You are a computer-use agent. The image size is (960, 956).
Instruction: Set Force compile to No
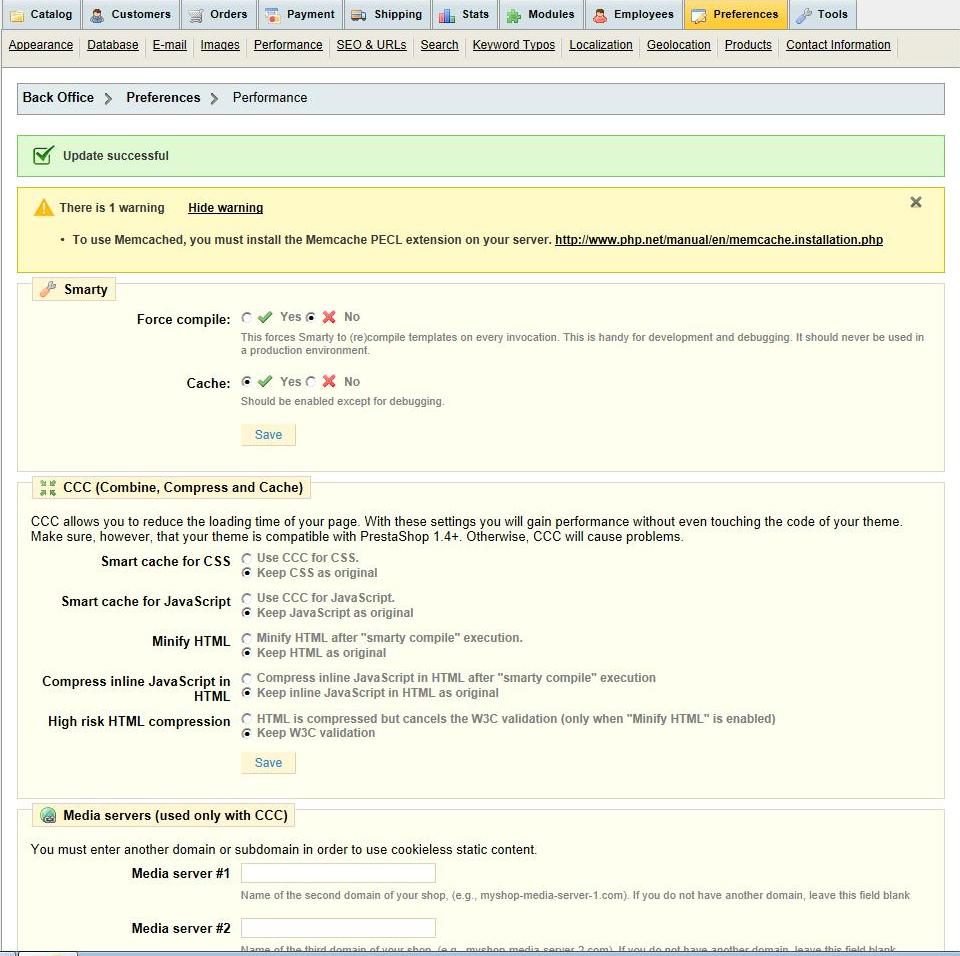click(311, 317)
